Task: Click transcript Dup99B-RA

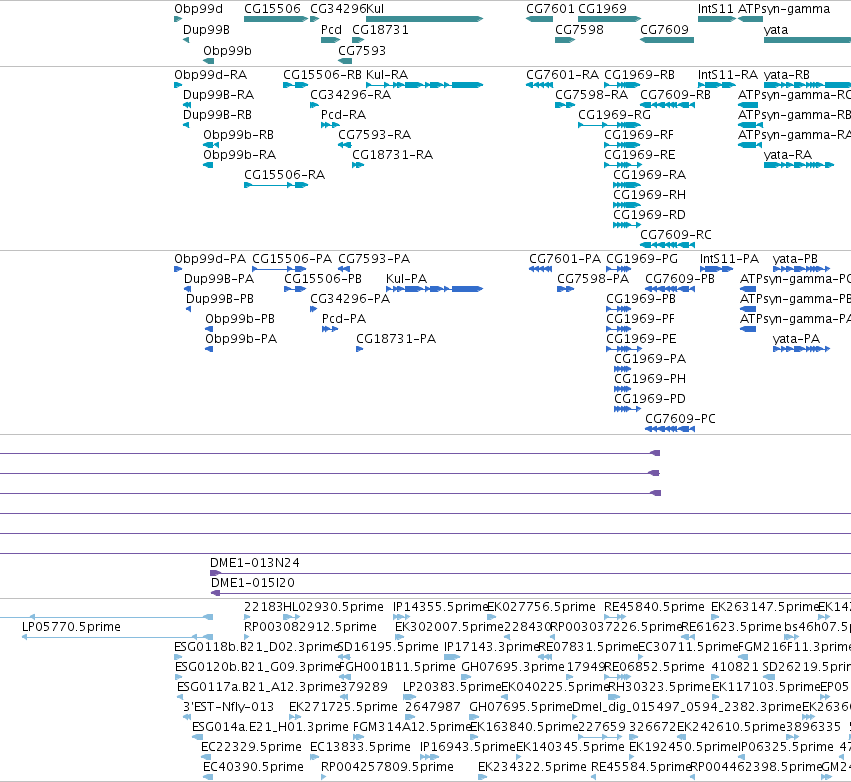Action: pos(187,105)
